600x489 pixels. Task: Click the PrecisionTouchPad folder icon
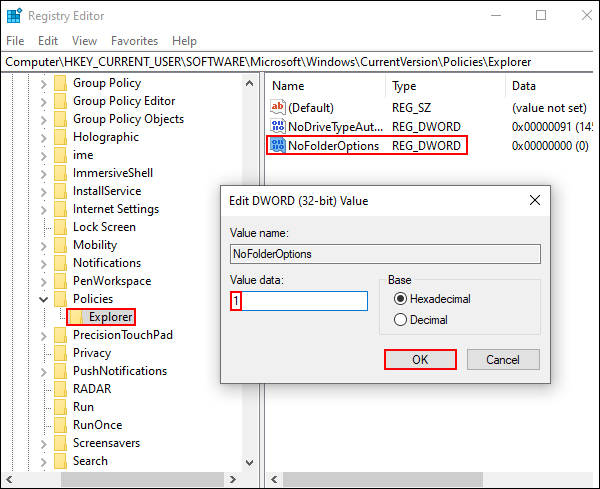click(x=60, y=335)
